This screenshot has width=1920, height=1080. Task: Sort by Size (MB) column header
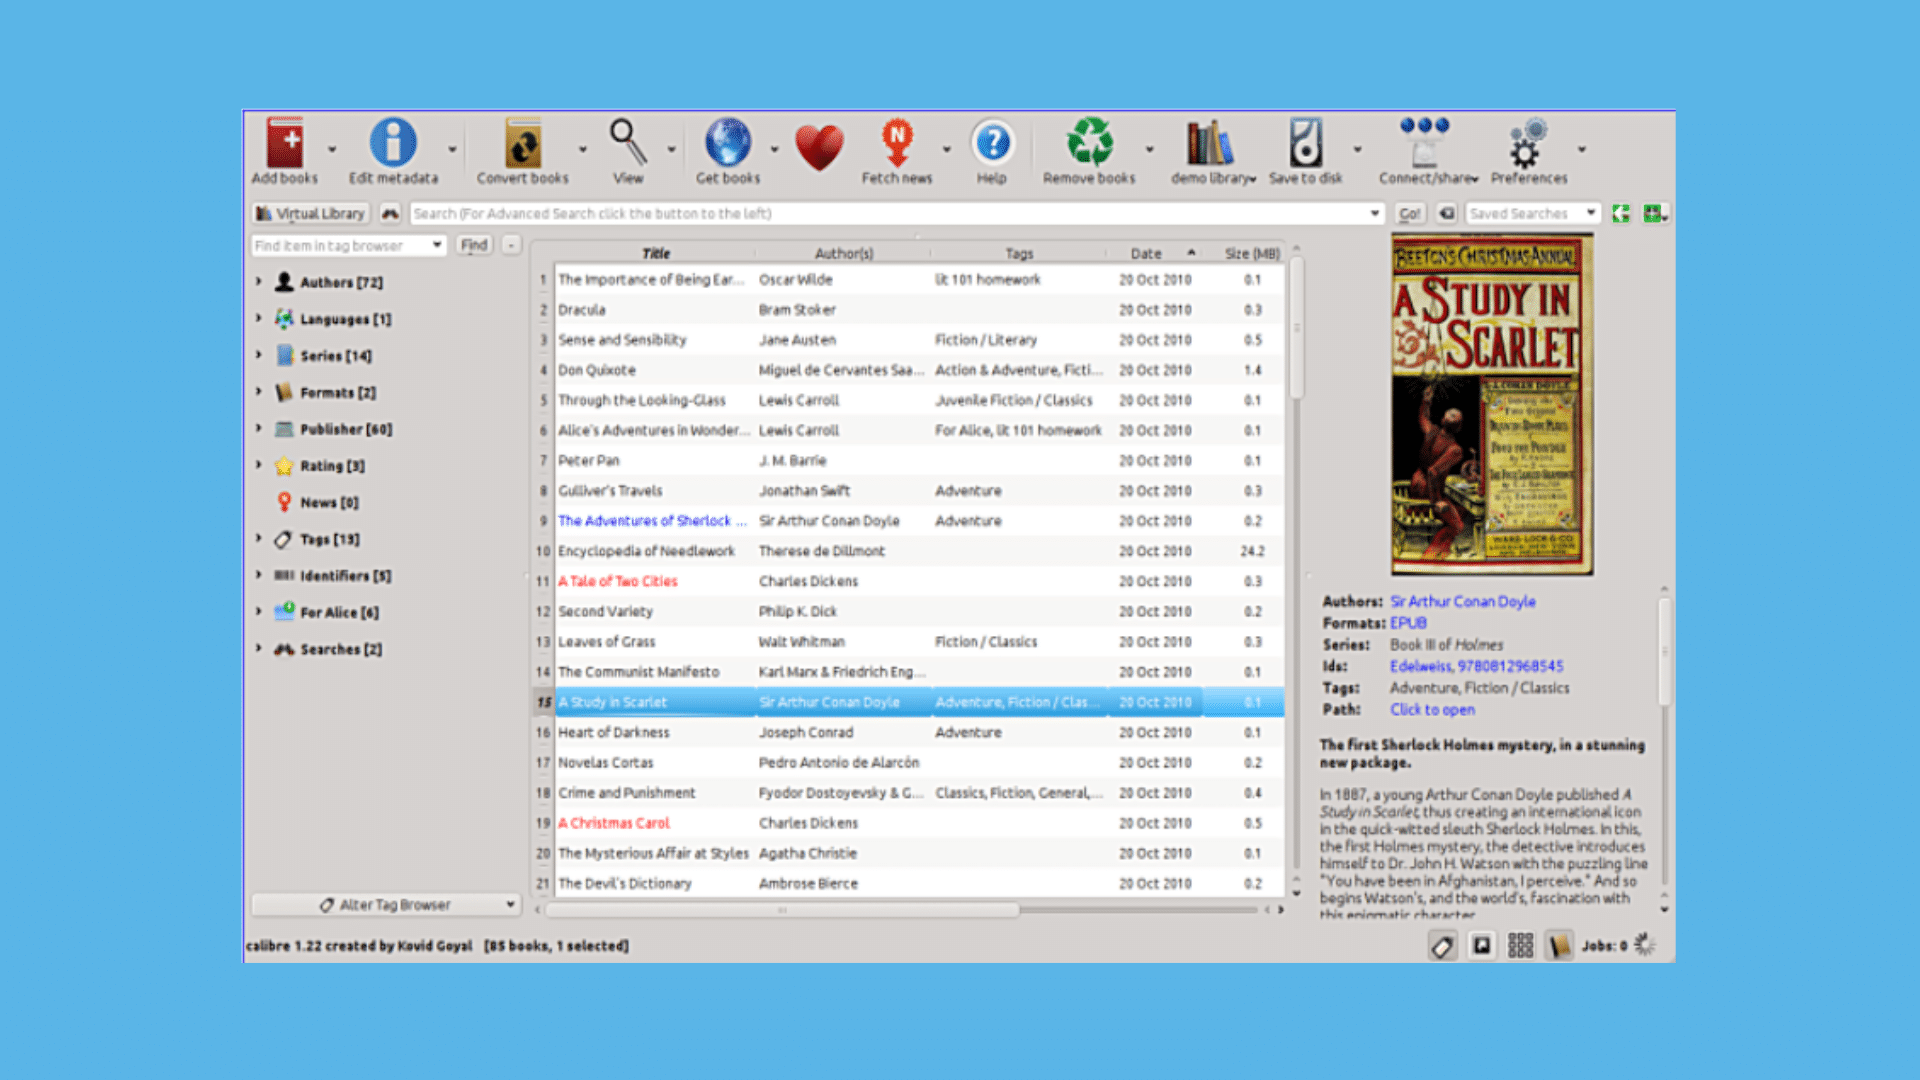[1252, 253]
